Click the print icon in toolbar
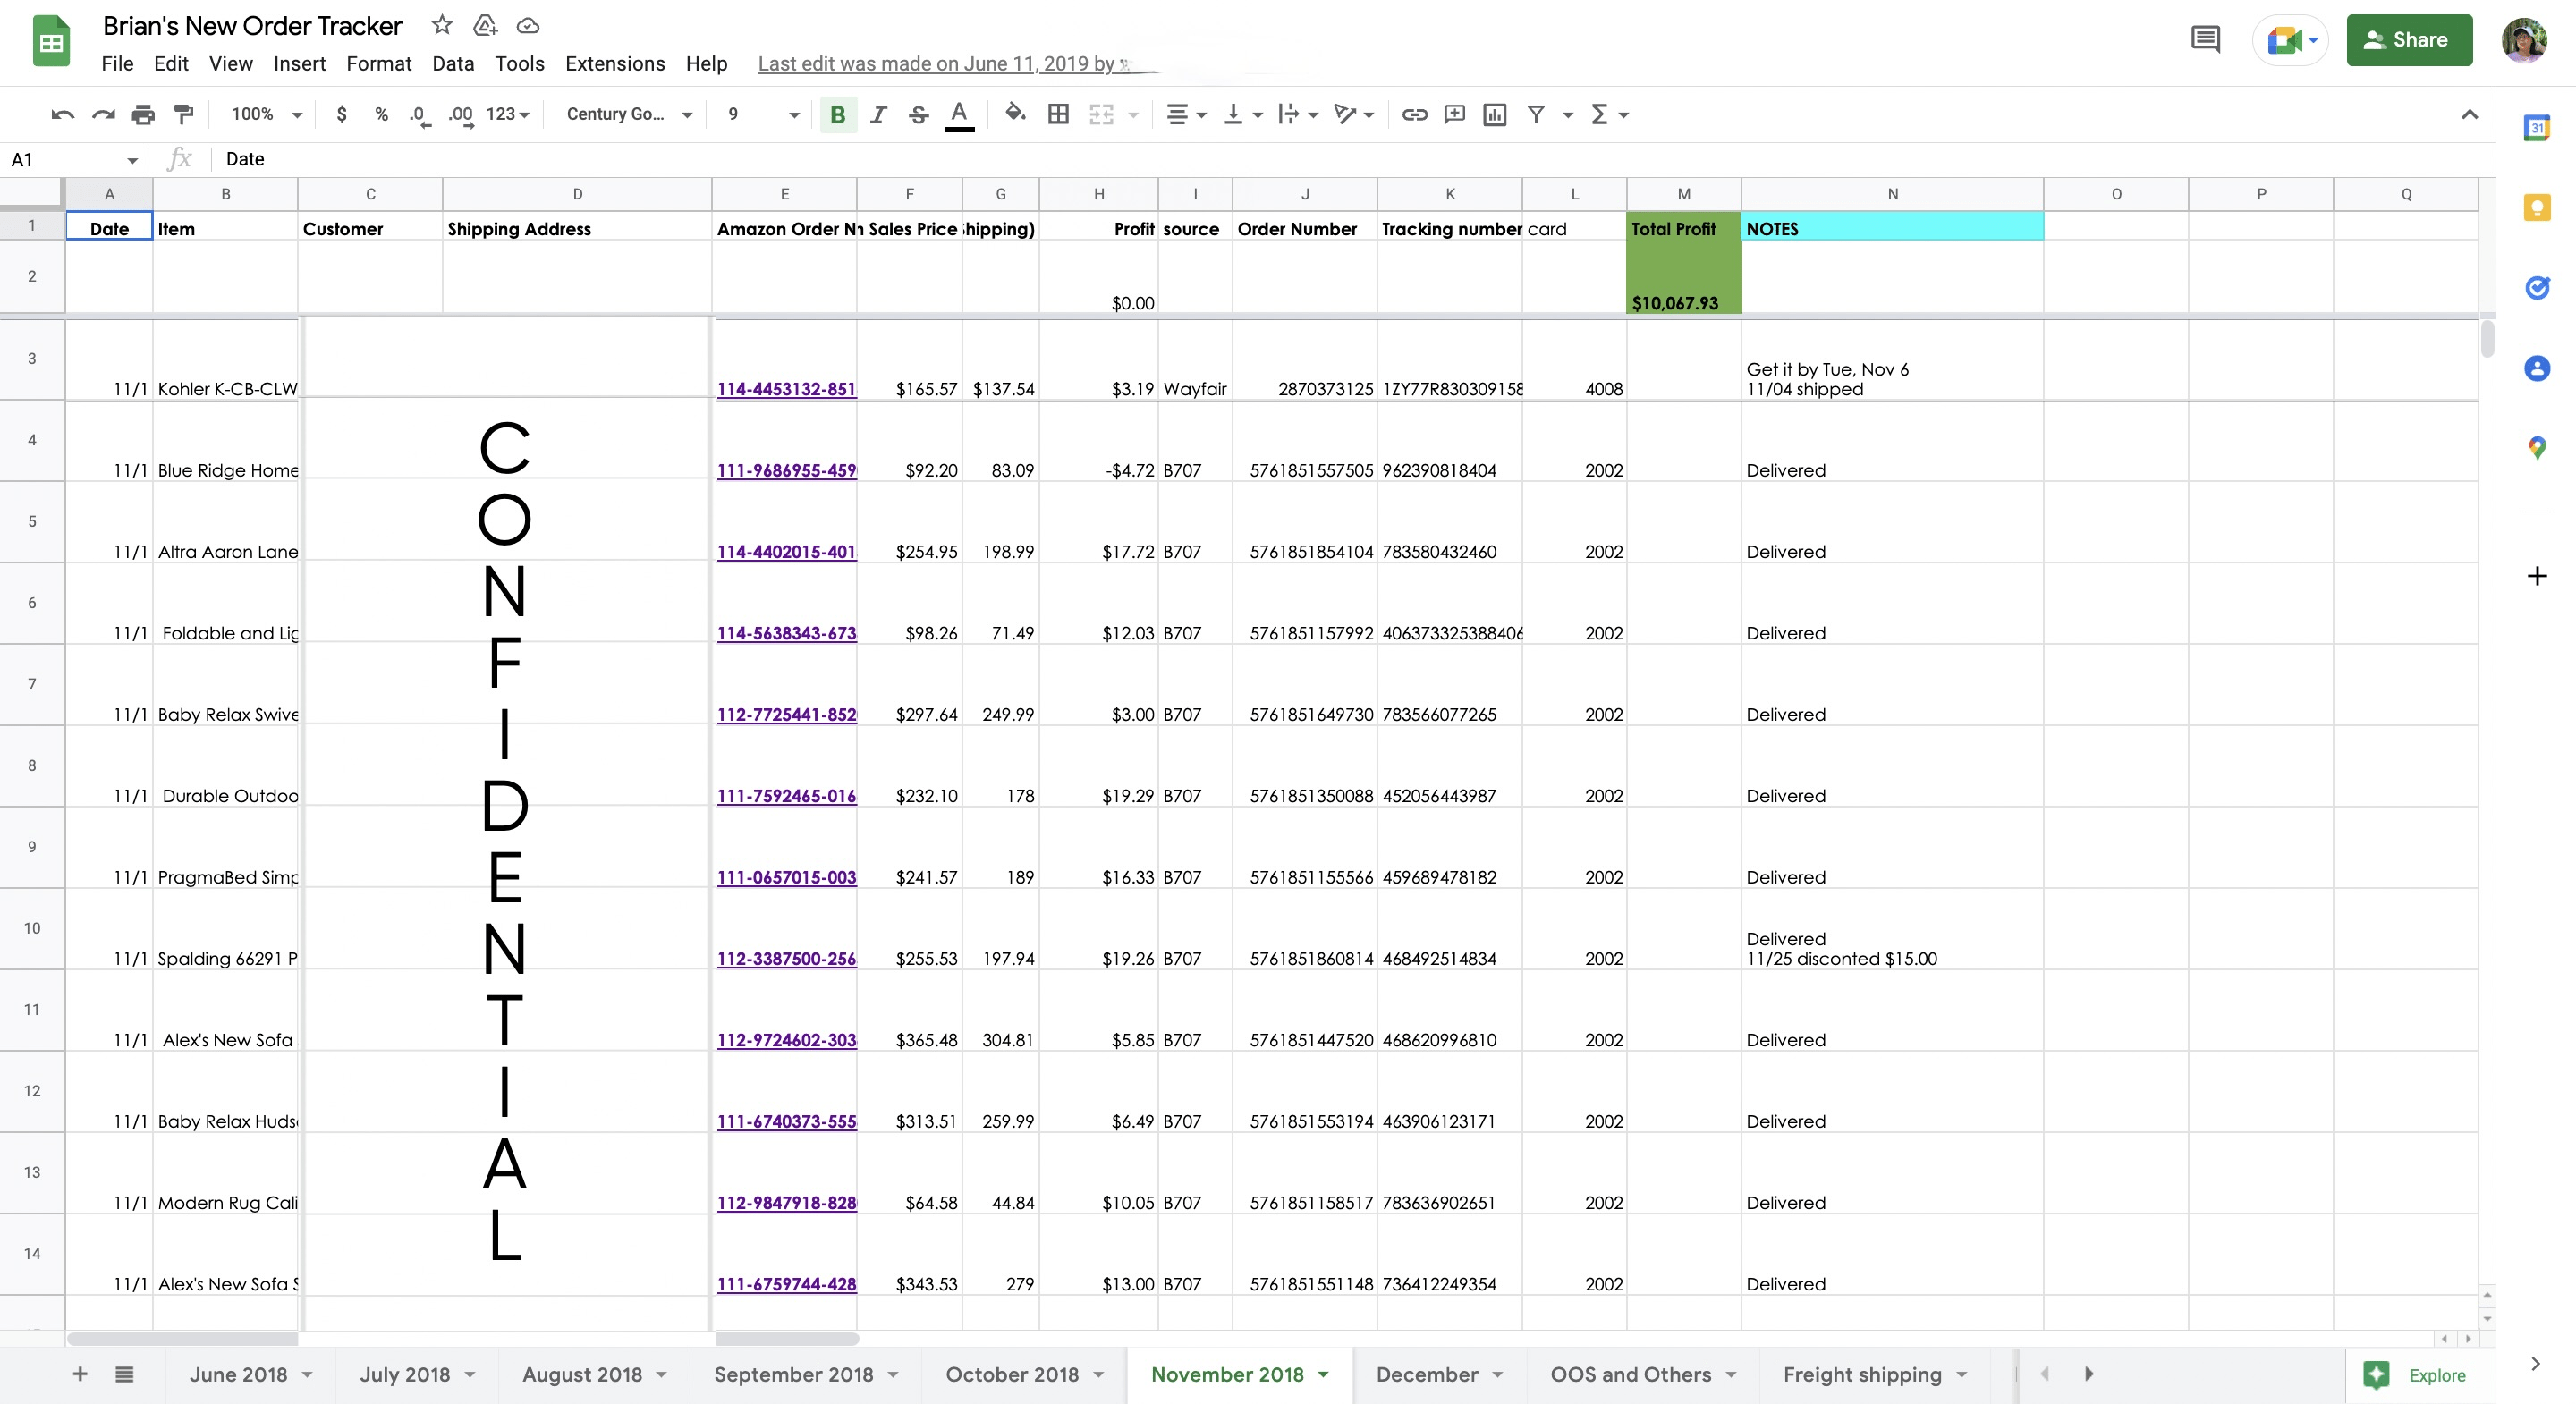Screen dimensions: 2576x1404 143,114
